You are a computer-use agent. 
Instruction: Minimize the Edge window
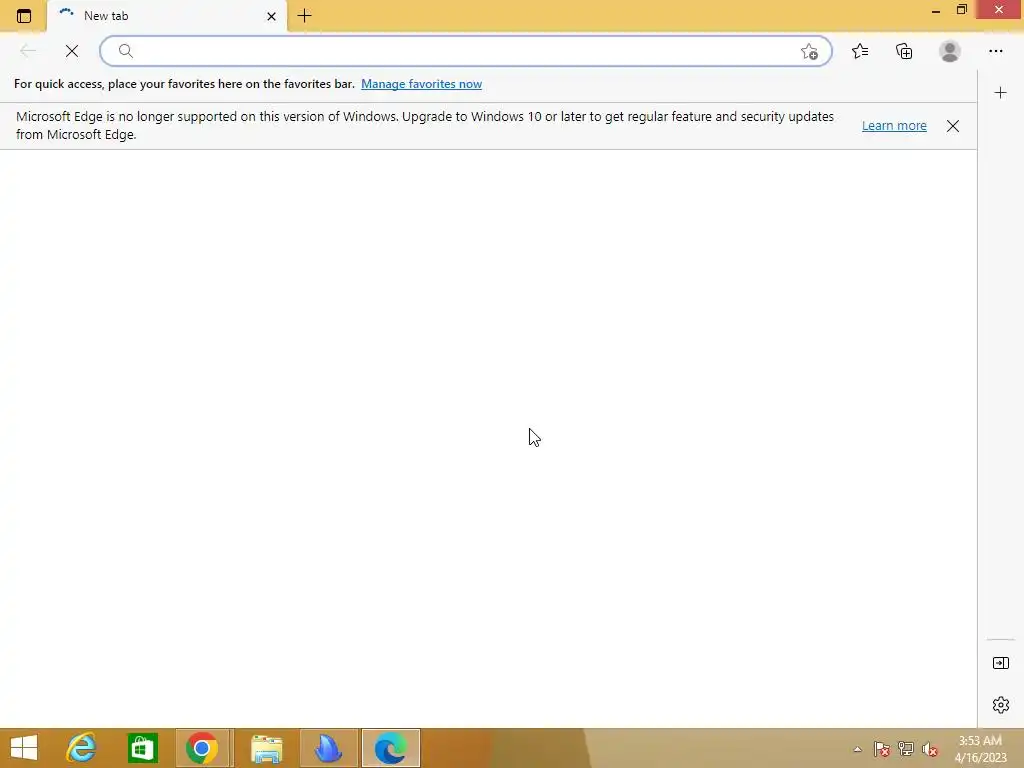click(936, 10)
